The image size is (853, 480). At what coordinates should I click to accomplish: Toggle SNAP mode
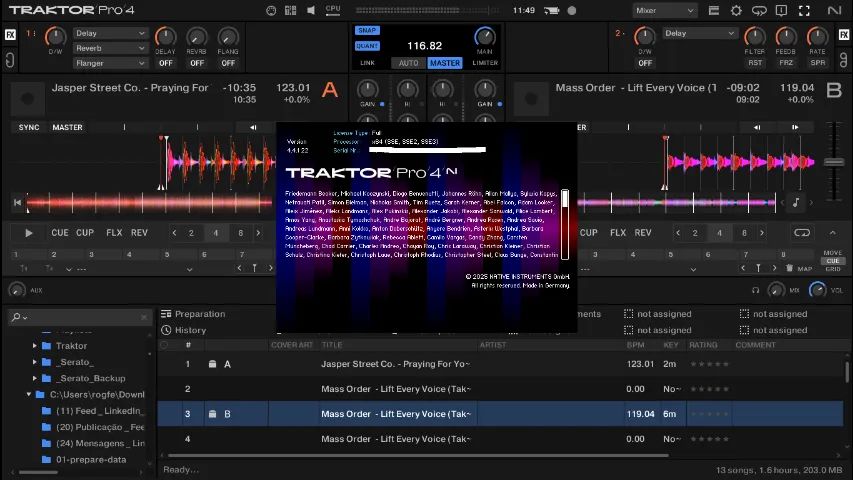coord(367,30)
